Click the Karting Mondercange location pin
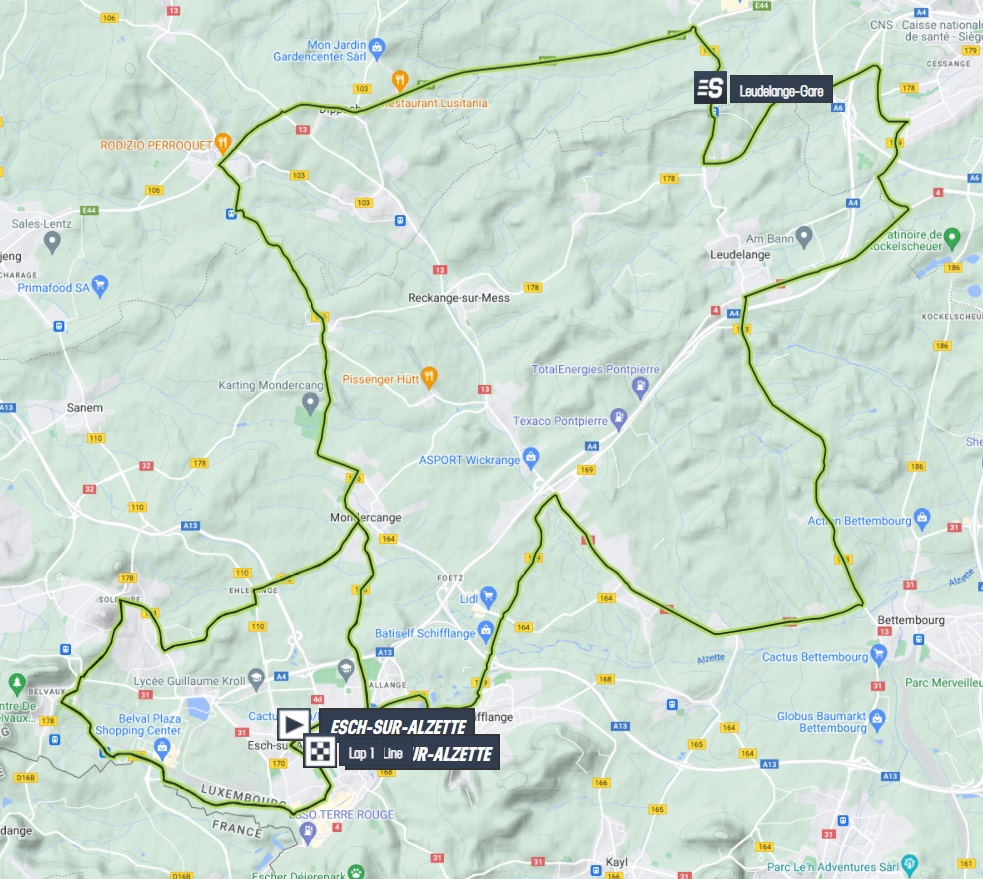The image size is (983, 879). coord(310,404)
